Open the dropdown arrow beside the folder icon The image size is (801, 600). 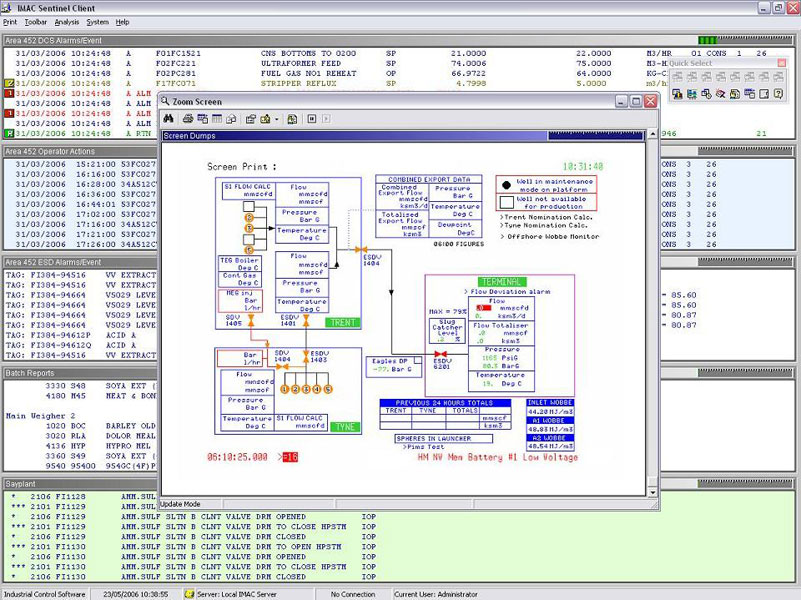(277, 119)
